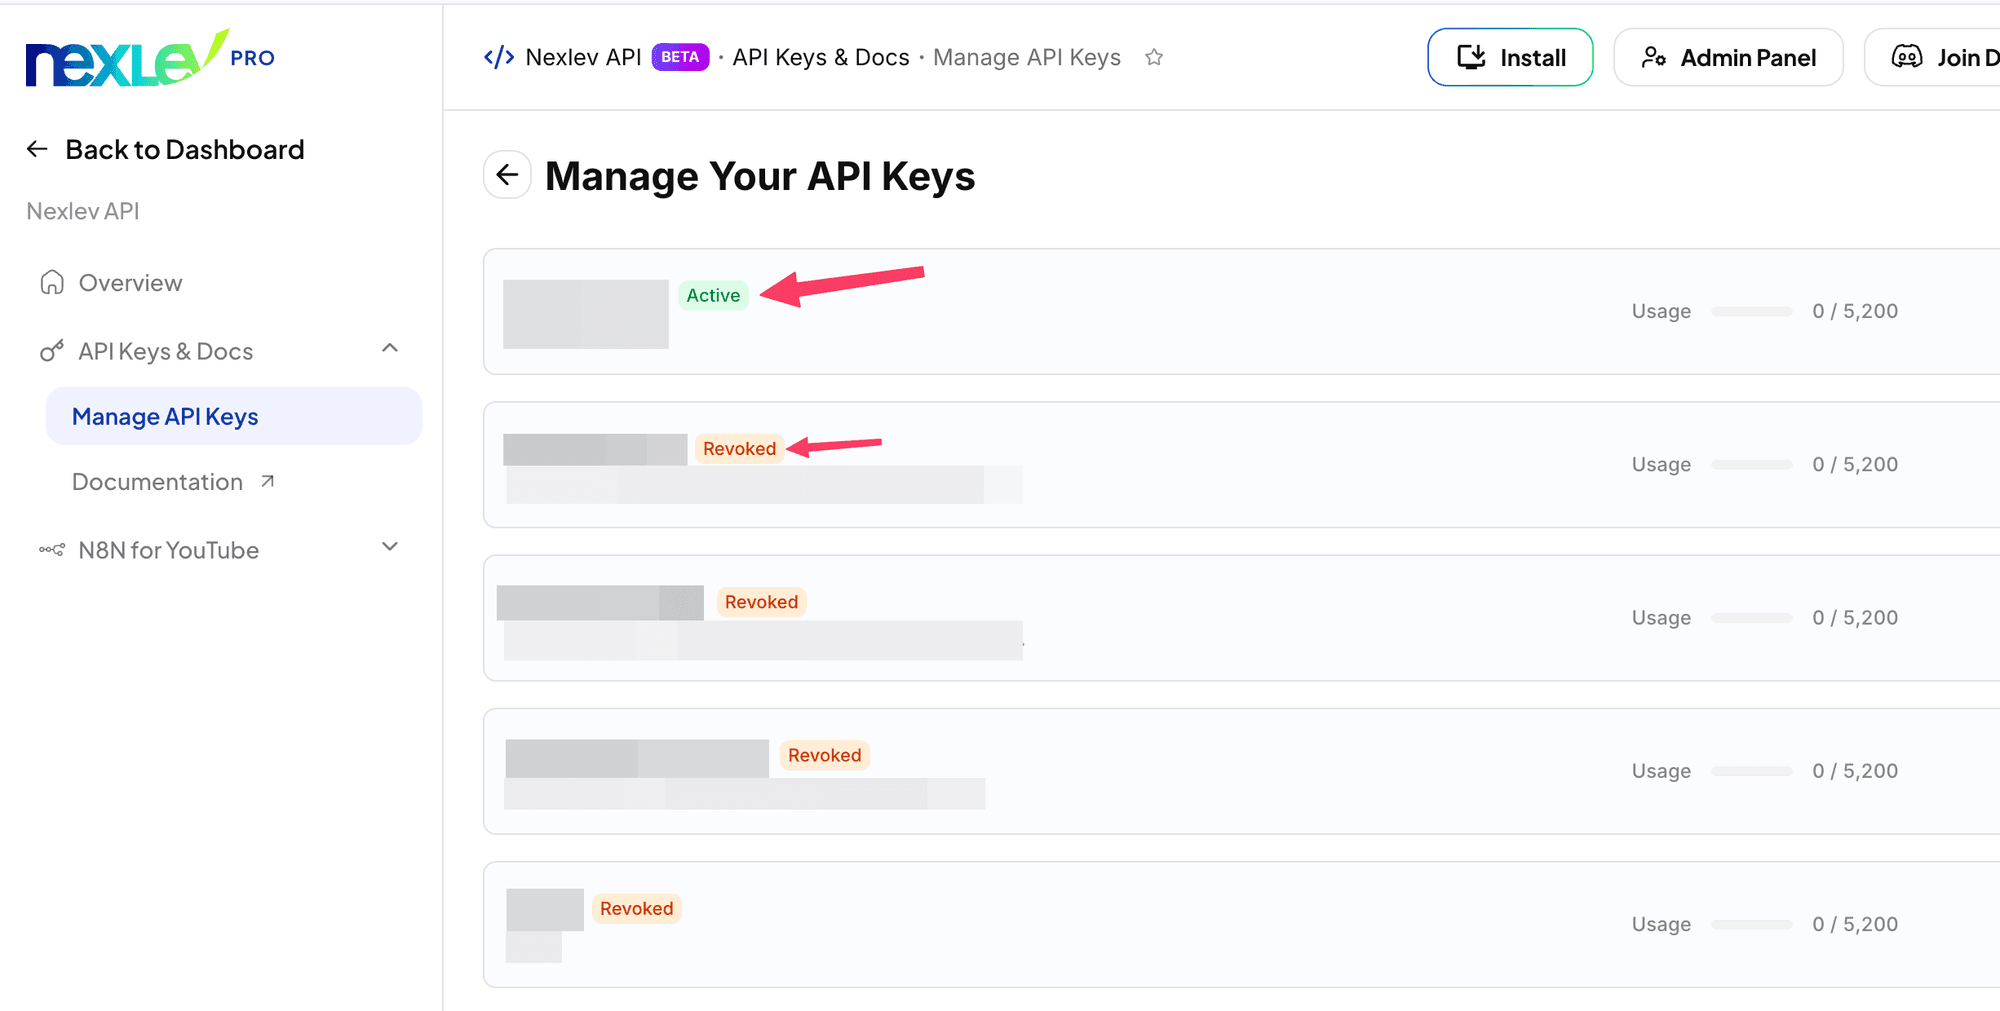The image size is (2000, 1011).
Task: Click the BETA badge in the header
Action: [680, 57]
